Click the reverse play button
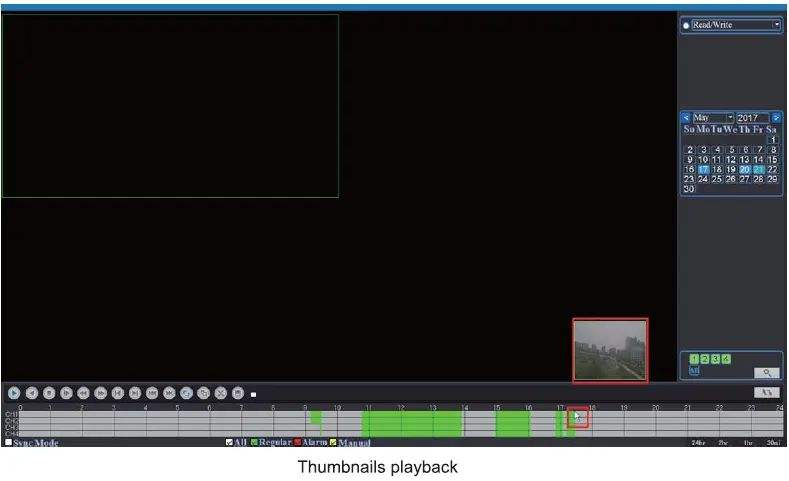This screenshot has width=789, height=481. [x=32, y=393]
